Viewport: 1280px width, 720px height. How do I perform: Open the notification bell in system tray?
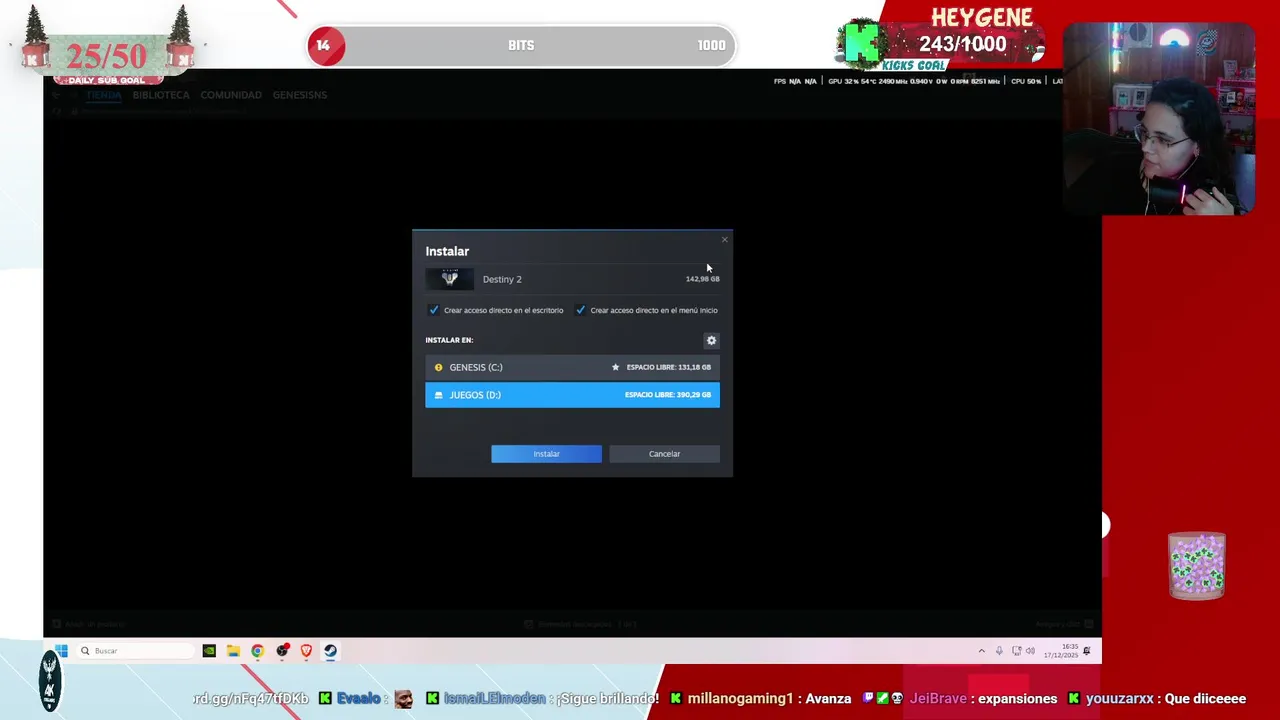(x=1087, y=651)
